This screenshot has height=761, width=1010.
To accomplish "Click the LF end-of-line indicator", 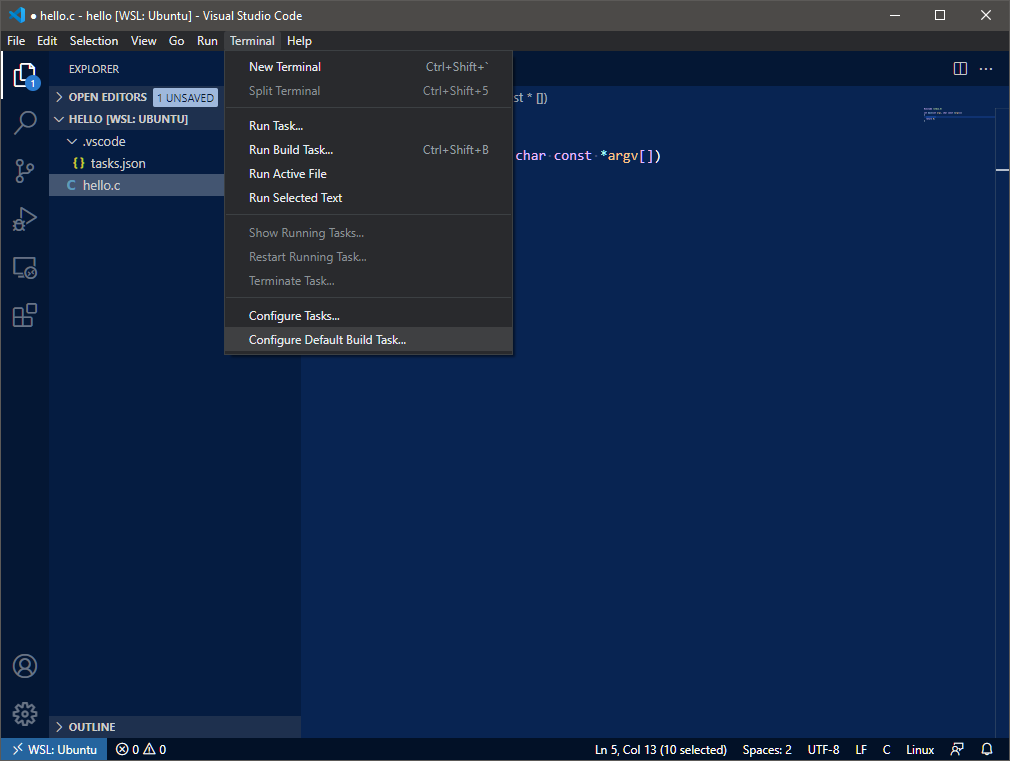I will pyautogui.click(x=861, y=749).
